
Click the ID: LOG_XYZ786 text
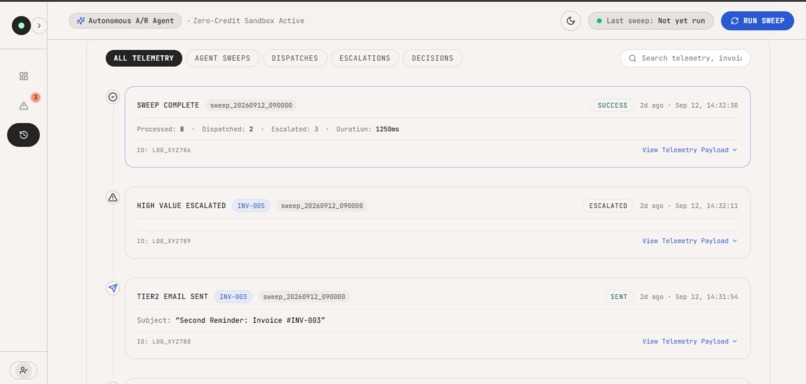tap(163, 150)
